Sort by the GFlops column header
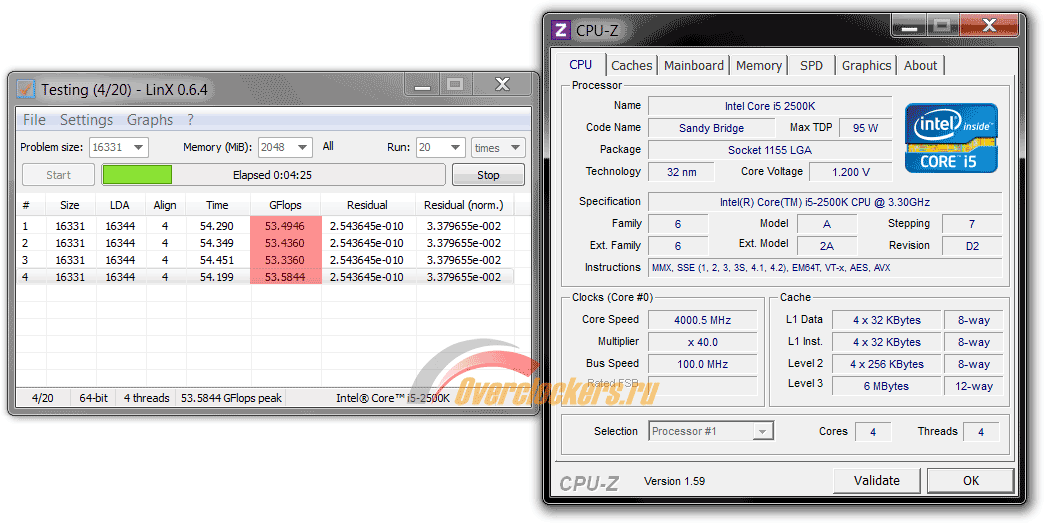The width and height of the screenshot is (1045, 524). pos(285,205)
